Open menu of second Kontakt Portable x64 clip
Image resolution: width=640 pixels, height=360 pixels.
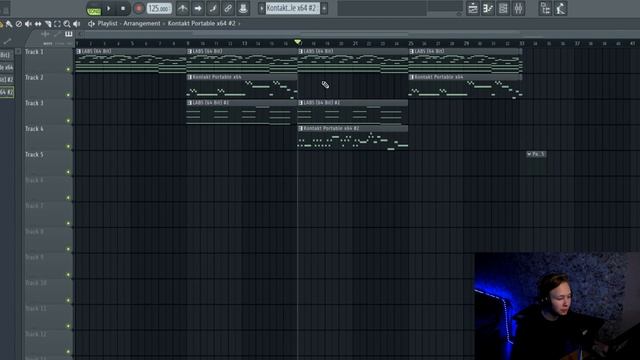pos(411,77)
